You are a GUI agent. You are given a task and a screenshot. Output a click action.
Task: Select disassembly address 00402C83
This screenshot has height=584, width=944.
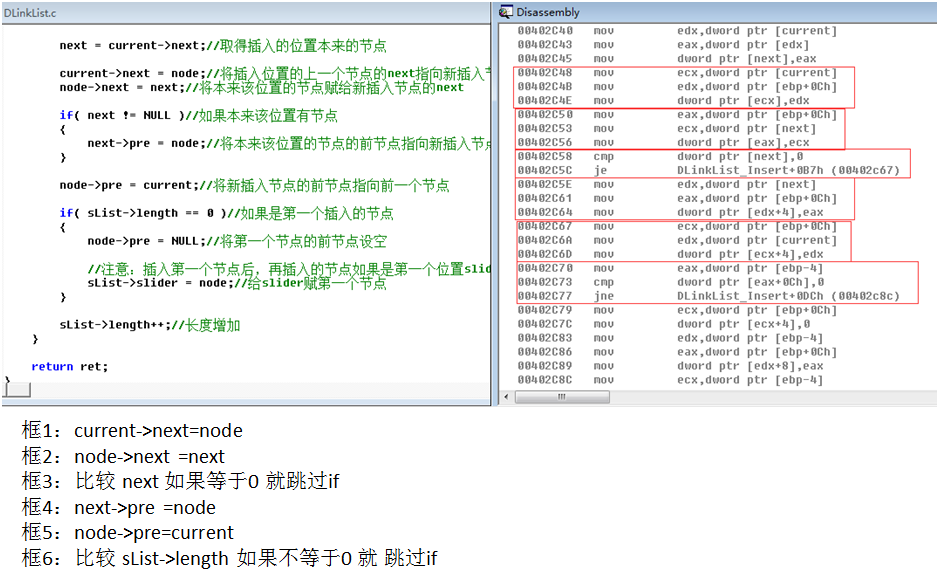545,338
